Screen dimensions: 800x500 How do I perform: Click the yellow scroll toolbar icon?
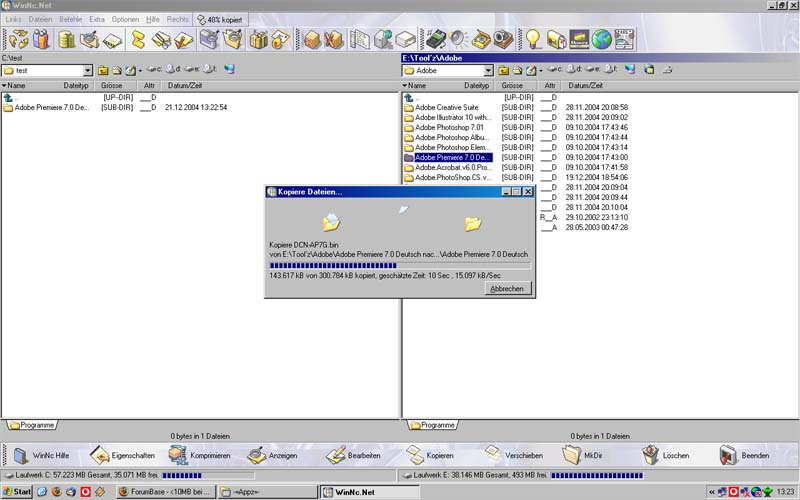[138, 39]
